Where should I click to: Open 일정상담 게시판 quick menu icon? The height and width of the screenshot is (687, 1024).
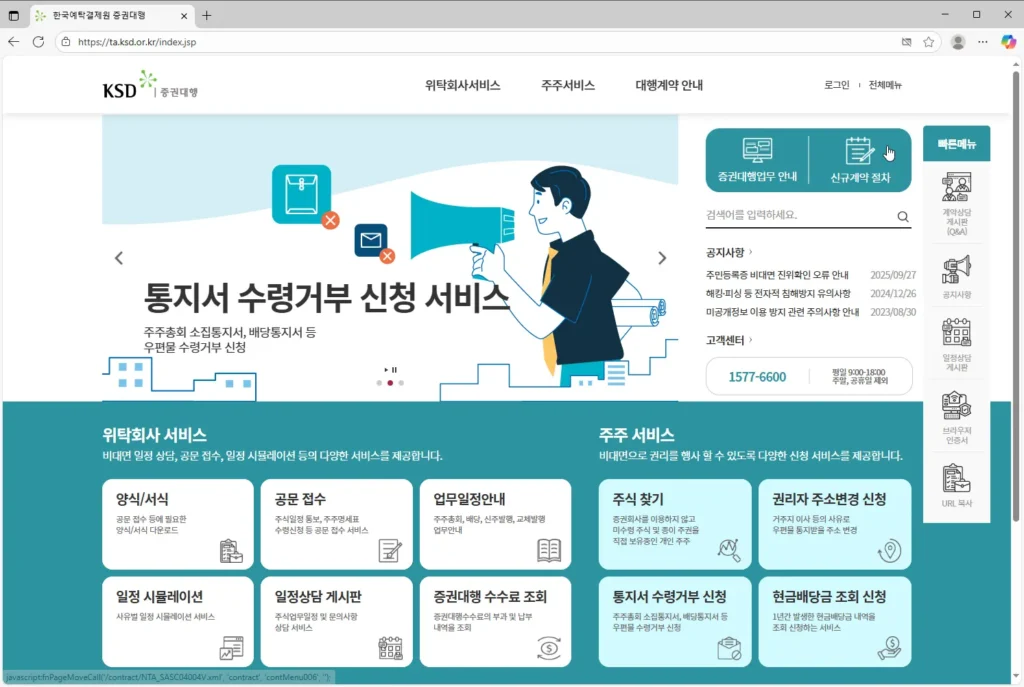tap(957, 345)
